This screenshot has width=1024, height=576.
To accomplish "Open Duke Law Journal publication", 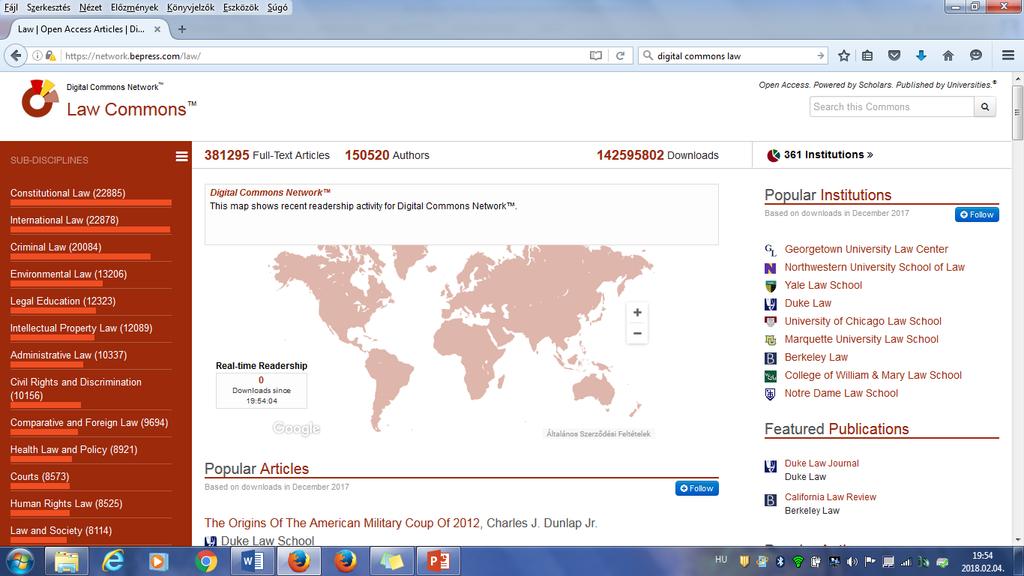I will [x=822, y=463].
